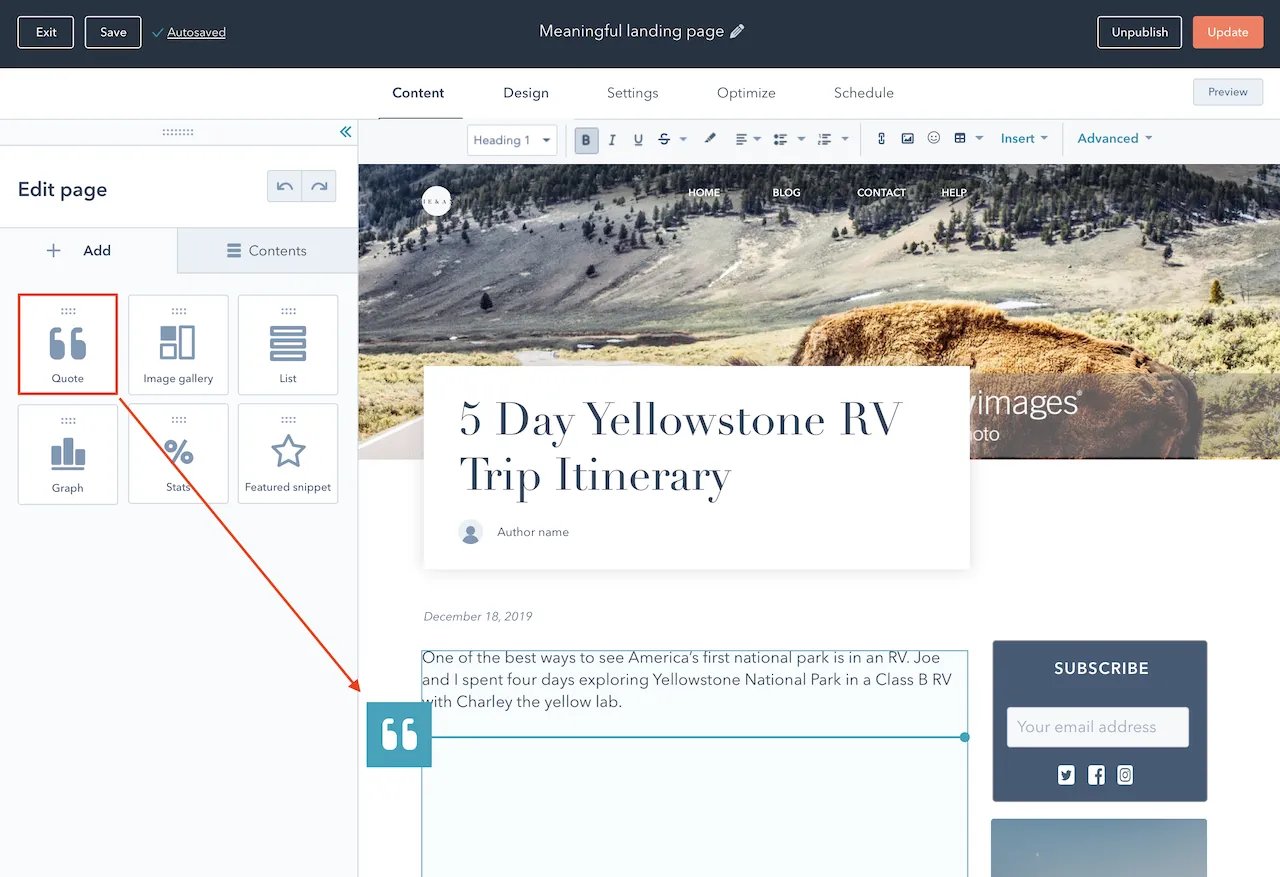Toggle bold formatting
Screen dimensions: 1280x877
pos(587,140)
